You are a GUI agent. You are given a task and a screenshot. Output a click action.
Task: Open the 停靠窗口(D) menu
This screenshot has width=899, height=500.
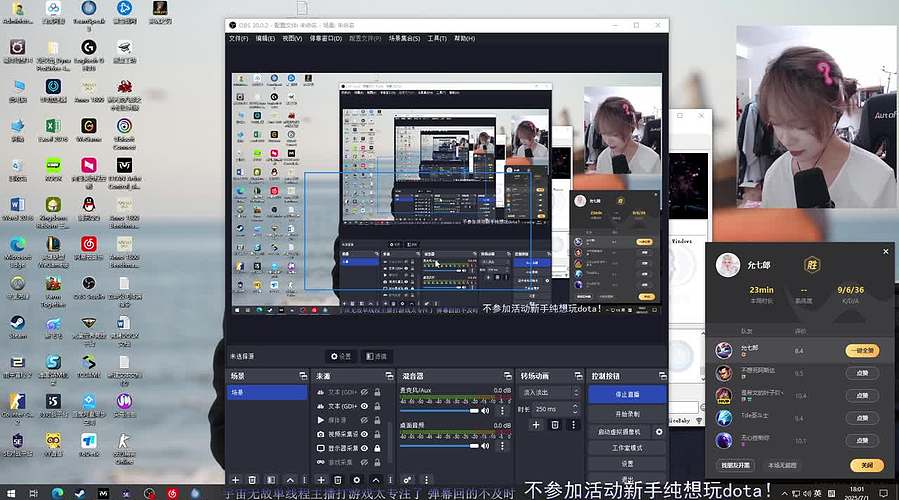[326, 38]
